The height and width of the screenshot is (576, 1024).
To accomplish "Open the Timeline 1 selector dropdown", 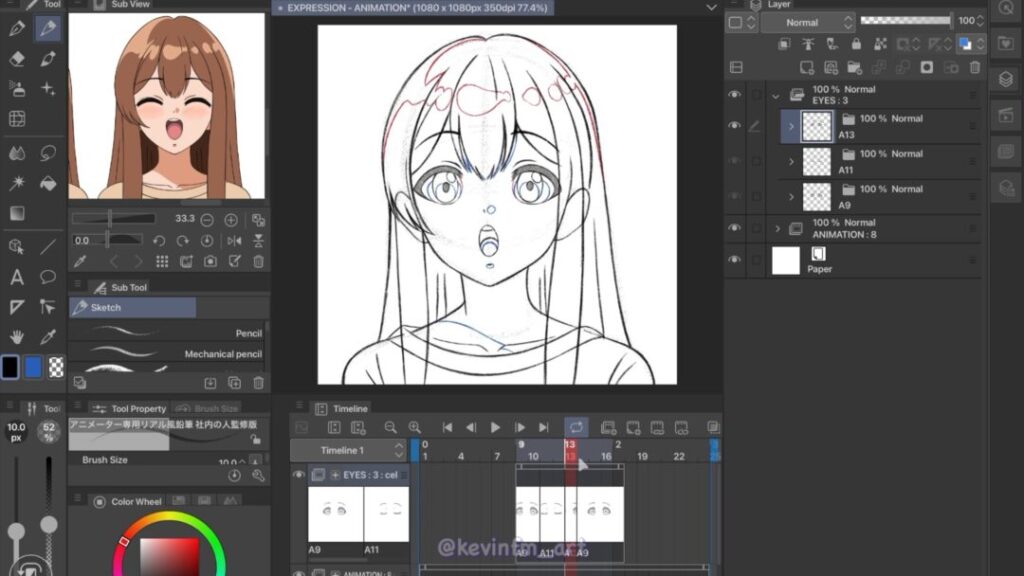I will coord(349,451).
